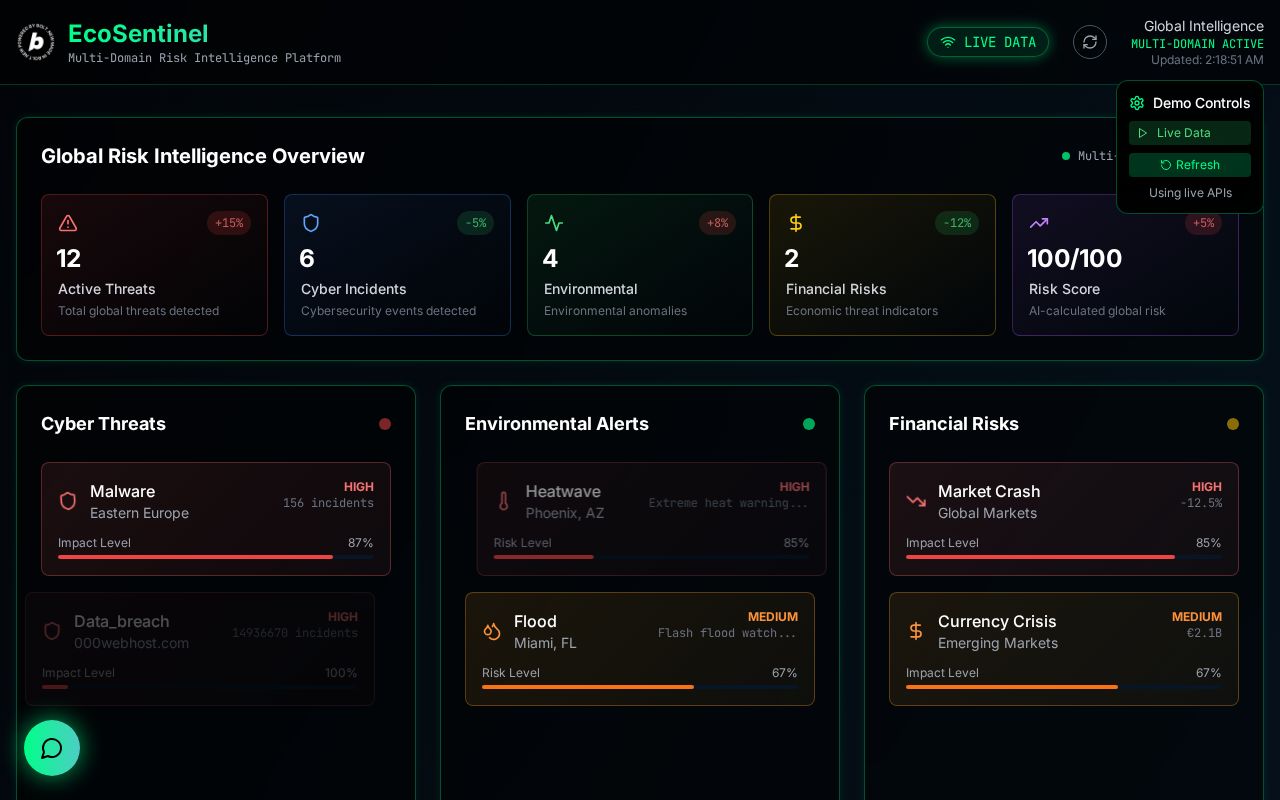The image size is (1280, 800).
Task: Click the 'Using live APIs' label
Action: [x=1190, y=193]
